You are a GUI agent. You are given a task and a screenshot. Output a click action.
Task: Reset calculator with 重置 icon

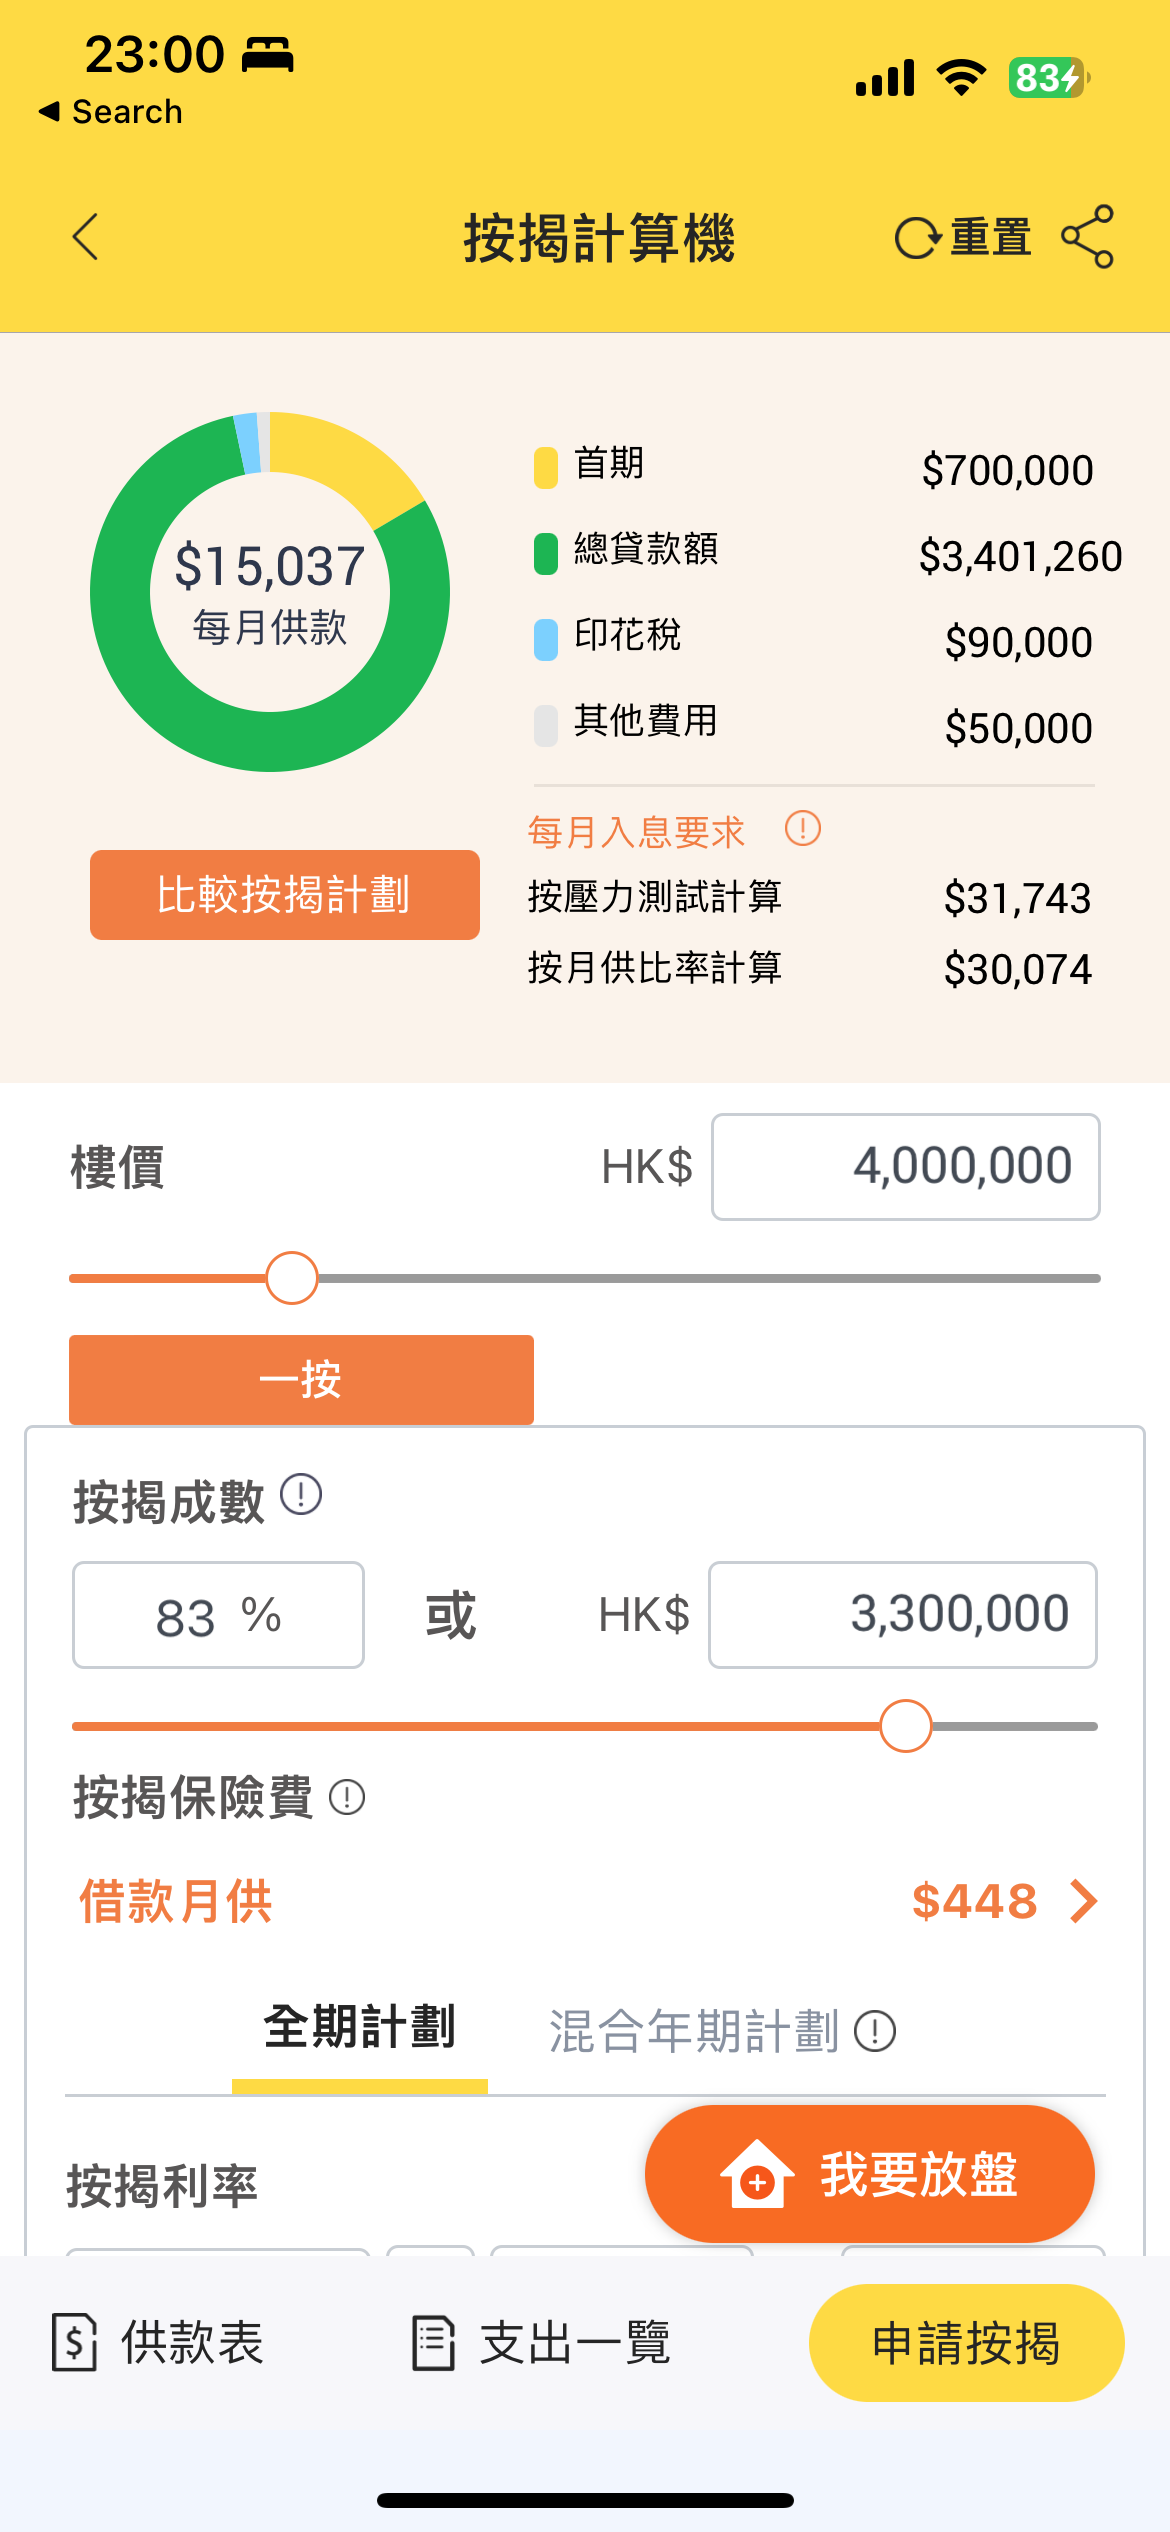963,238
